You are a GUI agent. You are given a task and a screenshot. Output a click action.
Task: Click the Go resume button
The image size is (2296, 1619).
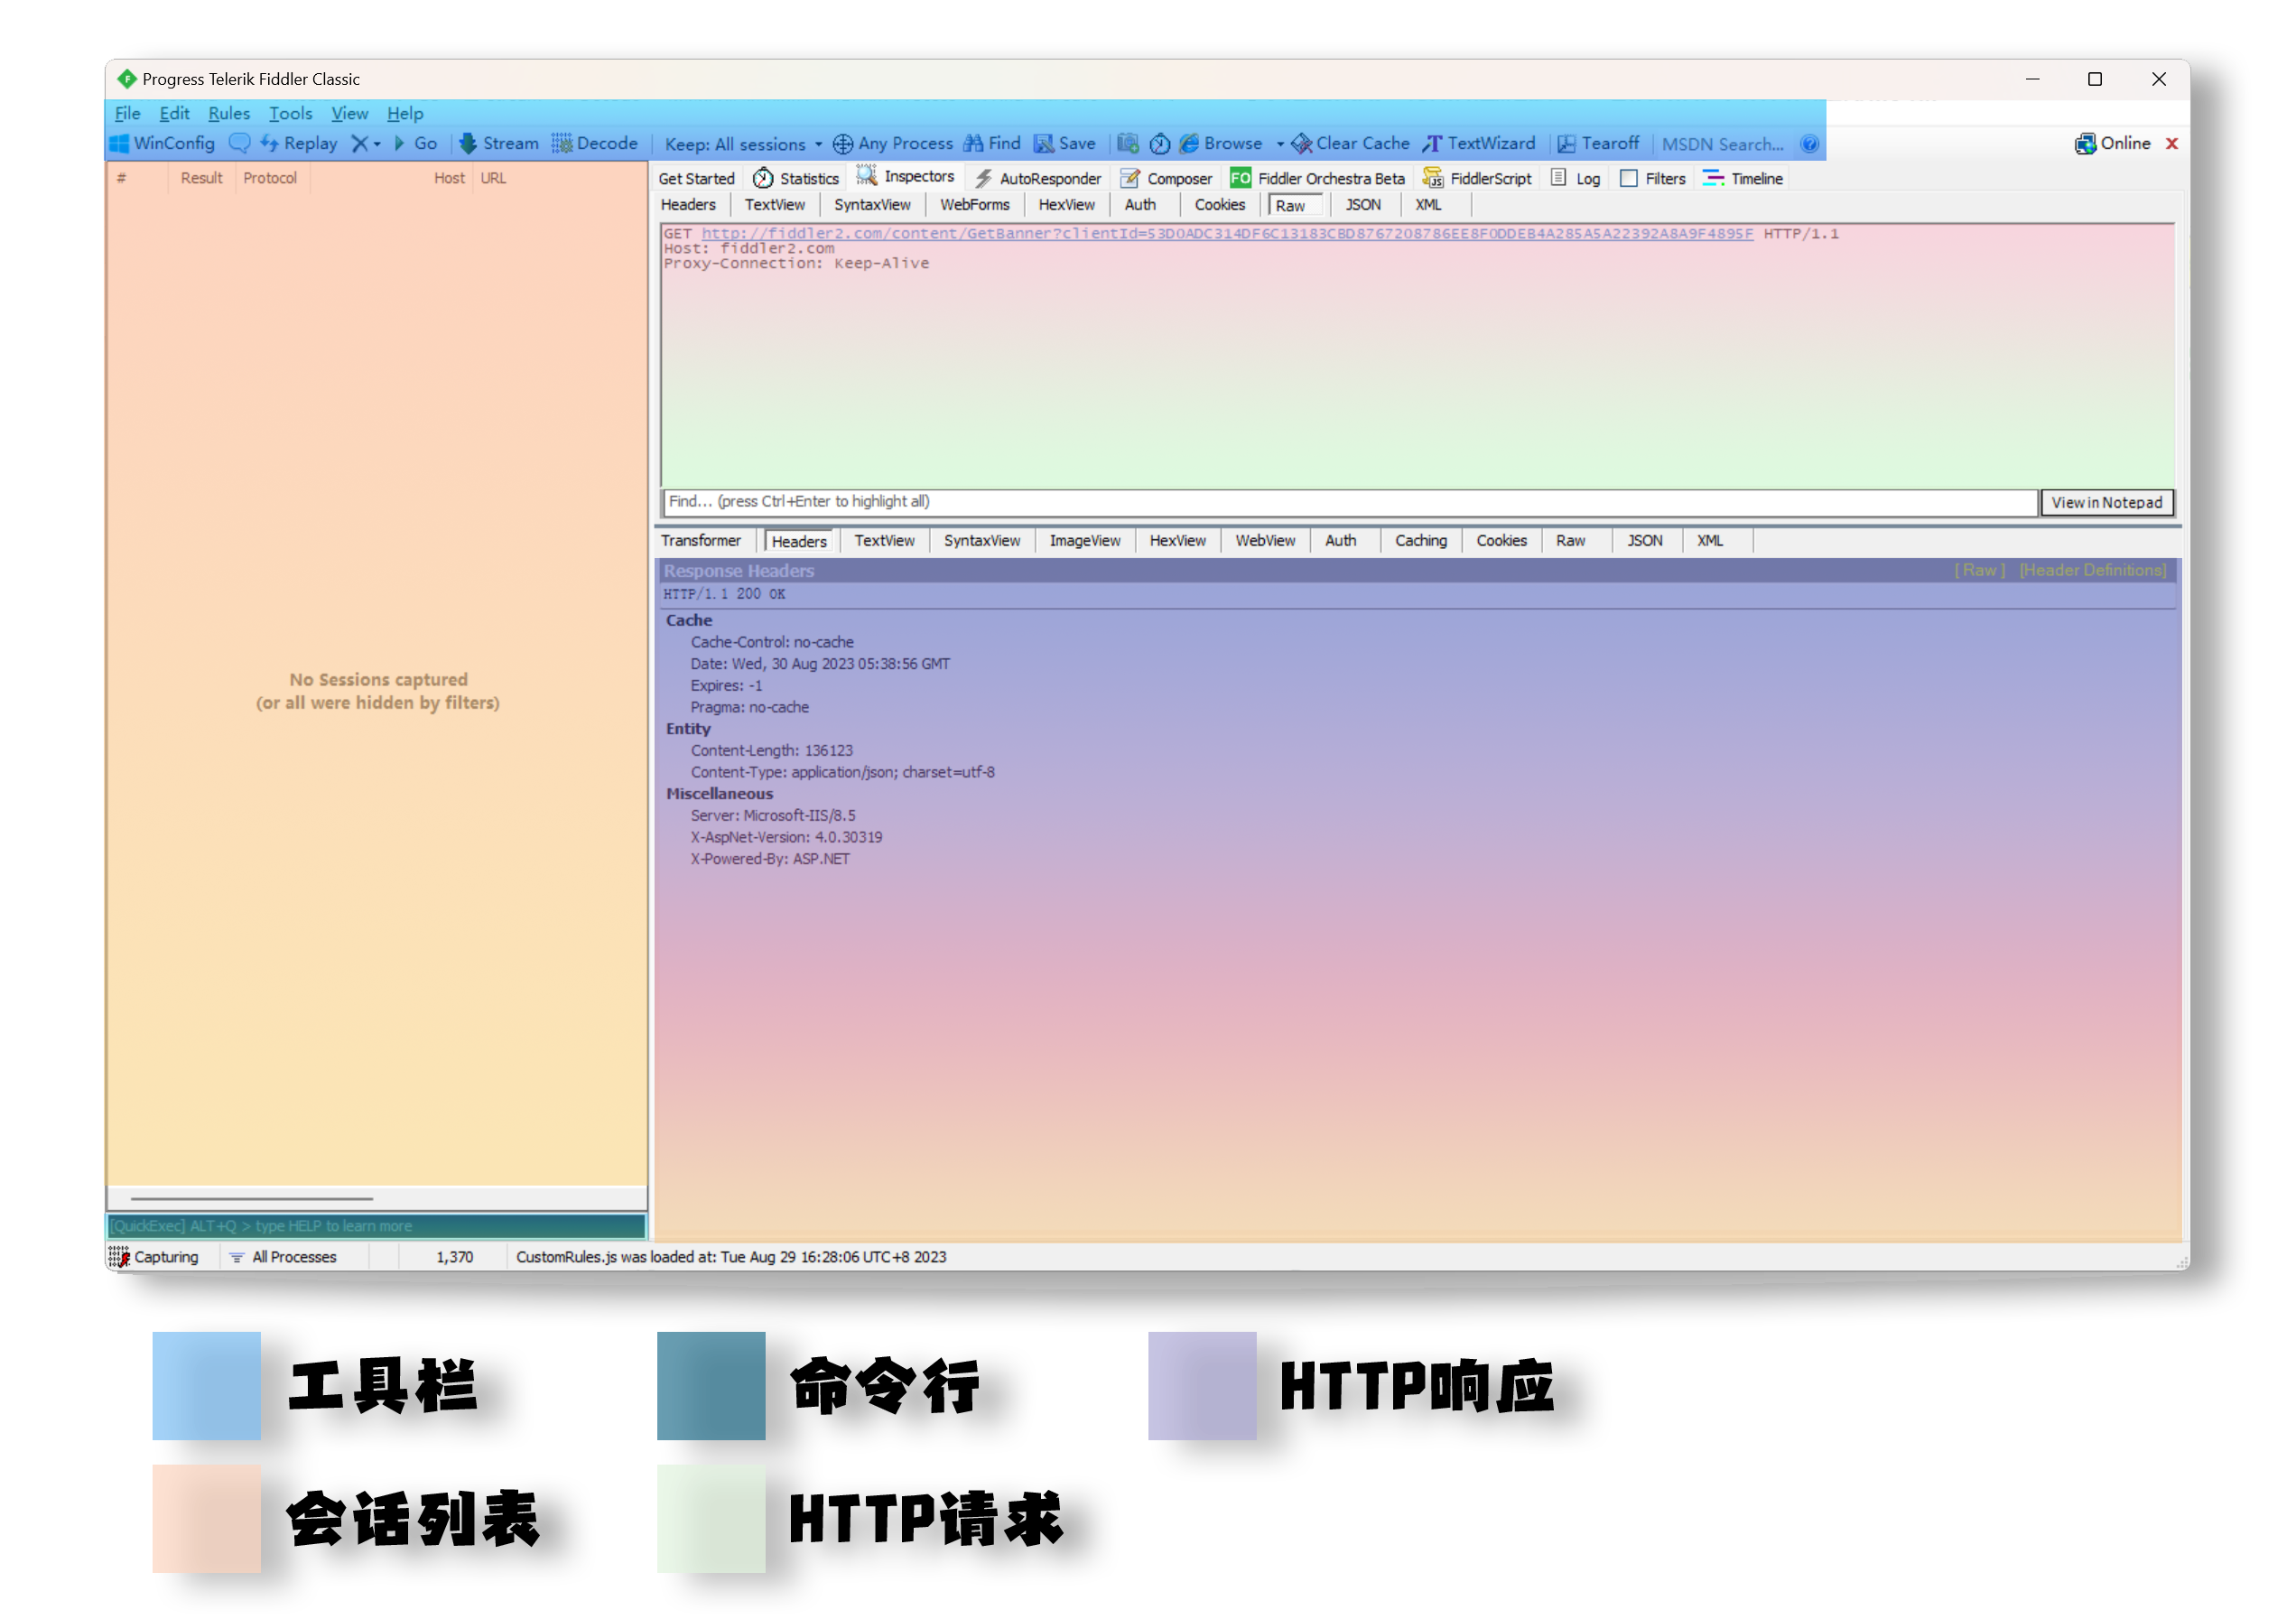[x=416, y=143]
